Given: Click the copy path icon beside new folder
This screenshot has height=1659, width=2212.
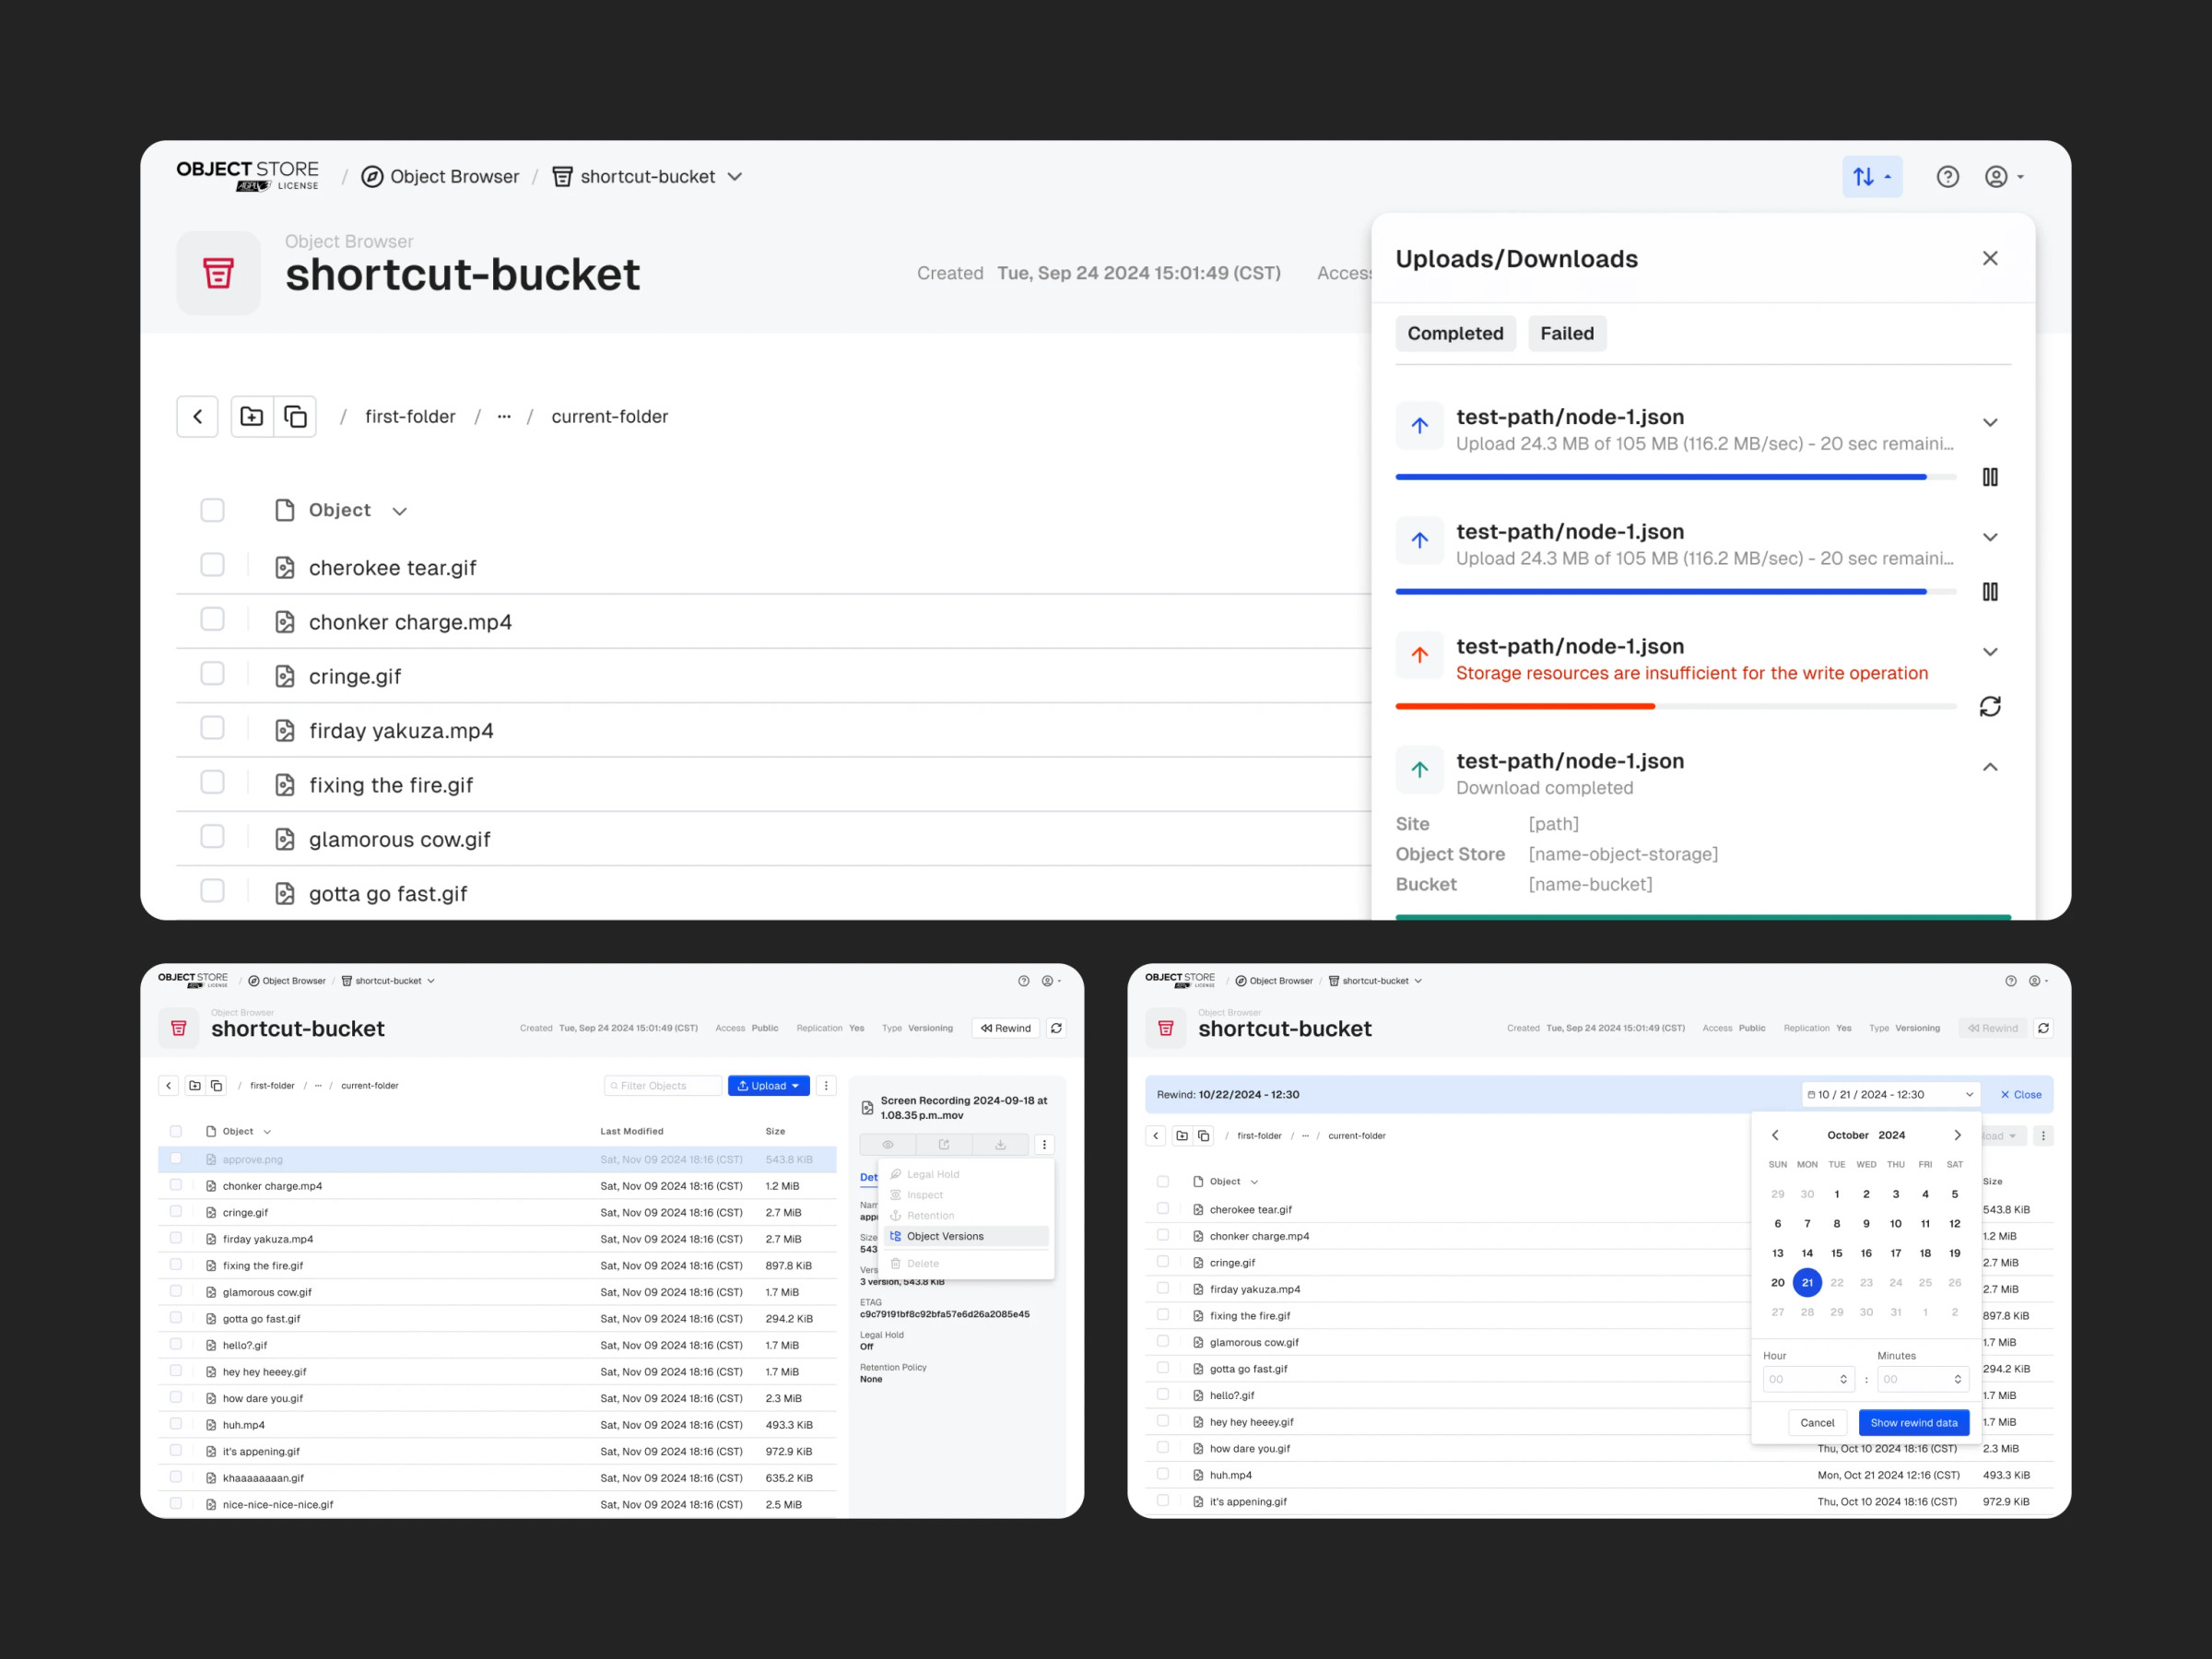Looking at the screenshot, I should pyautogui.click(x=295, y=416).
